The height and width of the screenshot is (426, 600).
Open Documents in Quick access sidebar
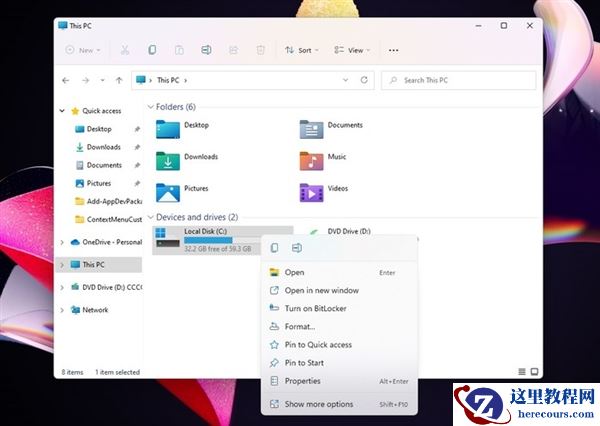104,165
